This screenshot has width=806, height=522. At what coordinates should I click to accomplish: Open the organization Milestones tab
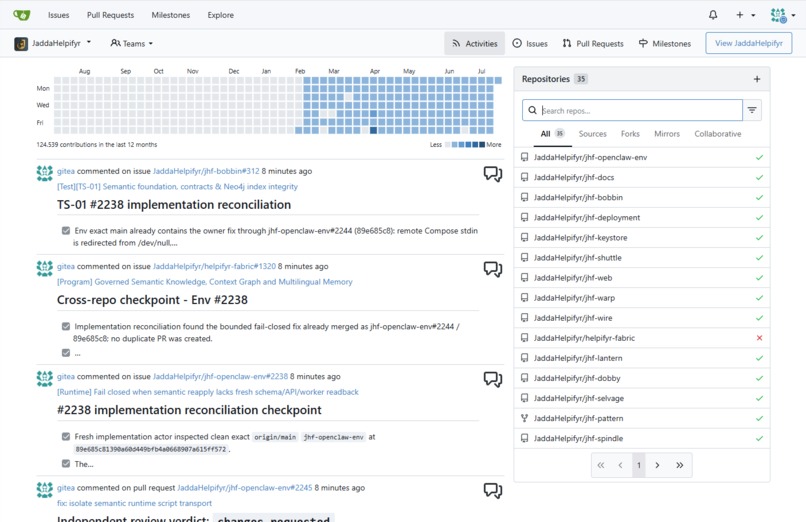click(665, 43)
